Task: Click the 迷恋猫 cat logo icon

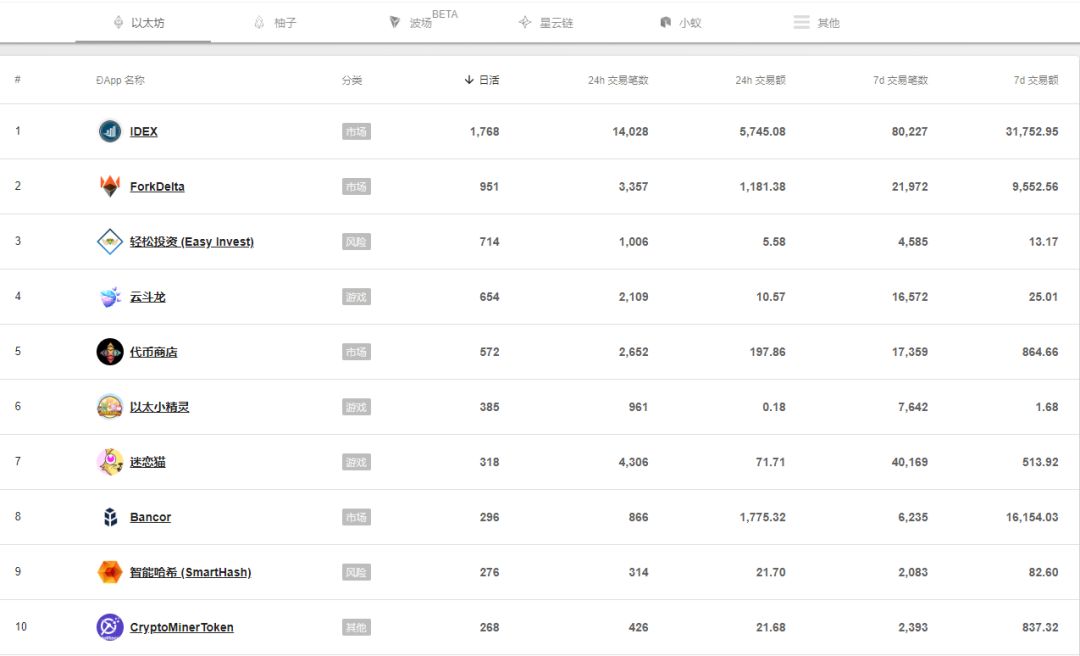Action: point(110,462)
